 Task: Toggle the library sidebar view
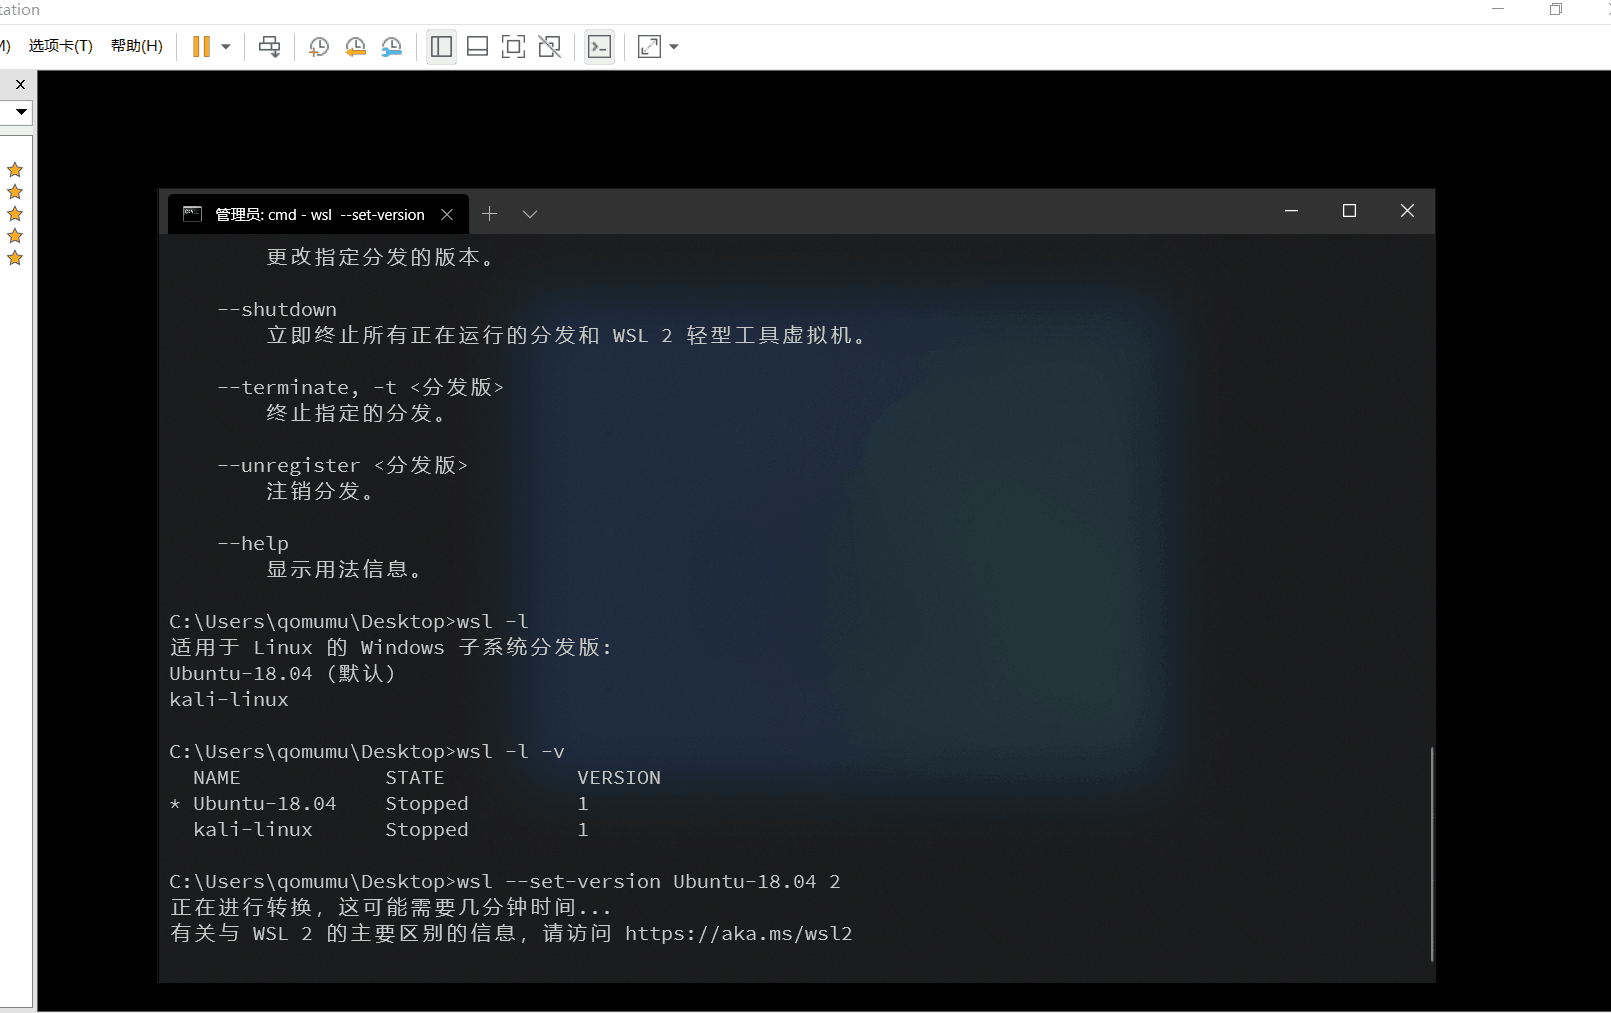[441, 46]
